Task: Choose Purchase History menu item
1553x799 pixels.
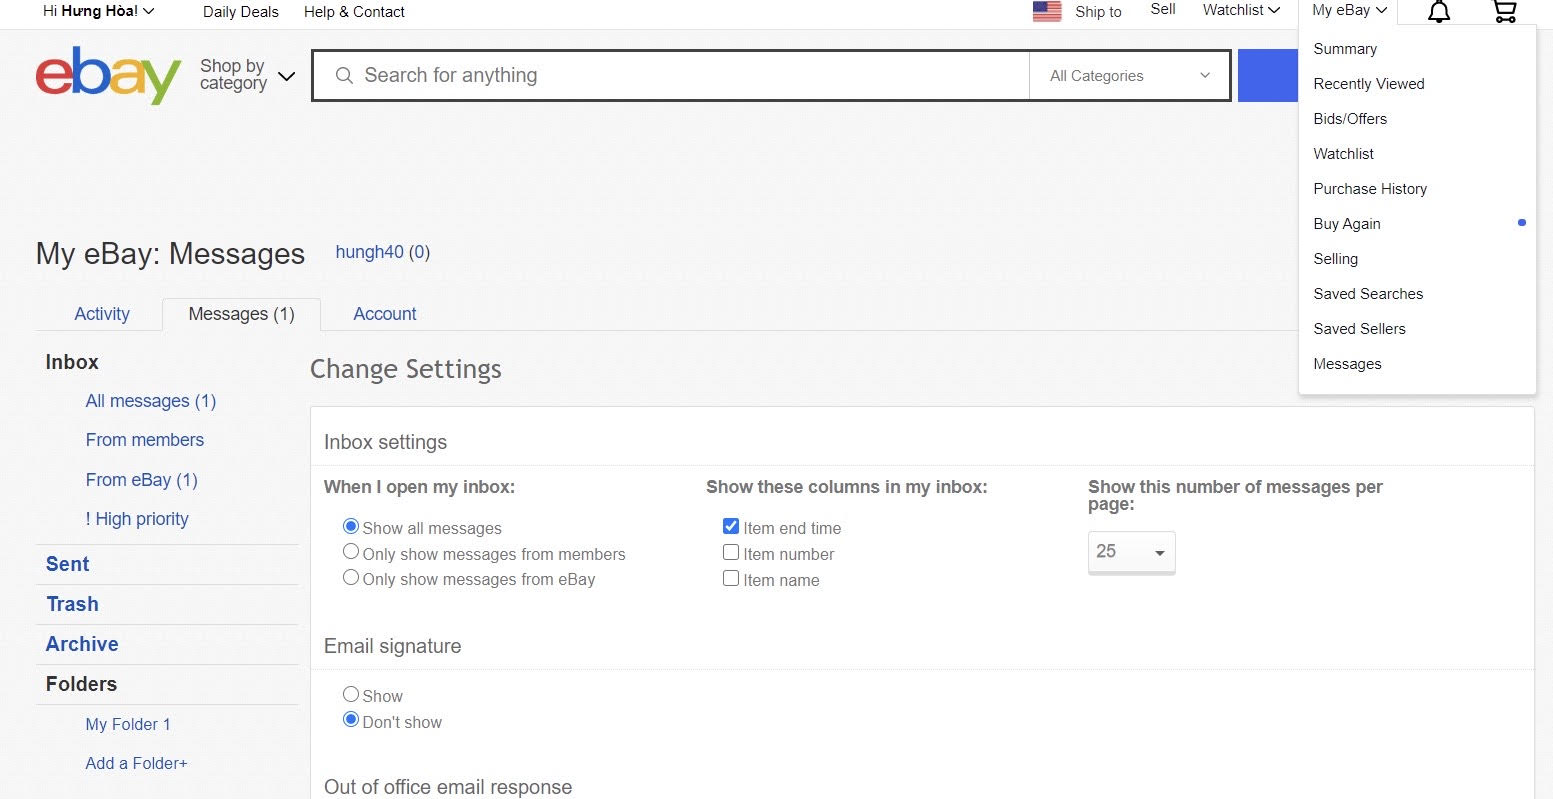Action: 1370,189
